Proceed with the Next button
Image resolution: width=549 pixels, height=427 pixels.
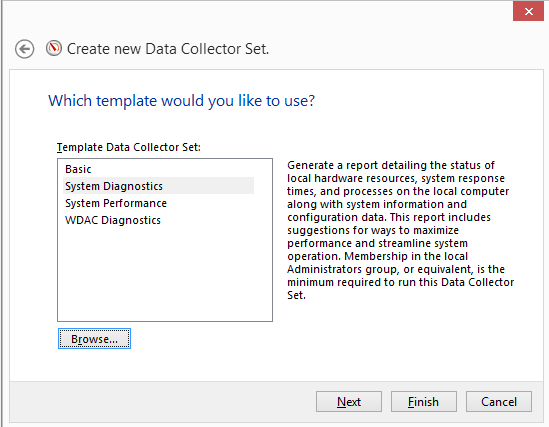(349, 402)
